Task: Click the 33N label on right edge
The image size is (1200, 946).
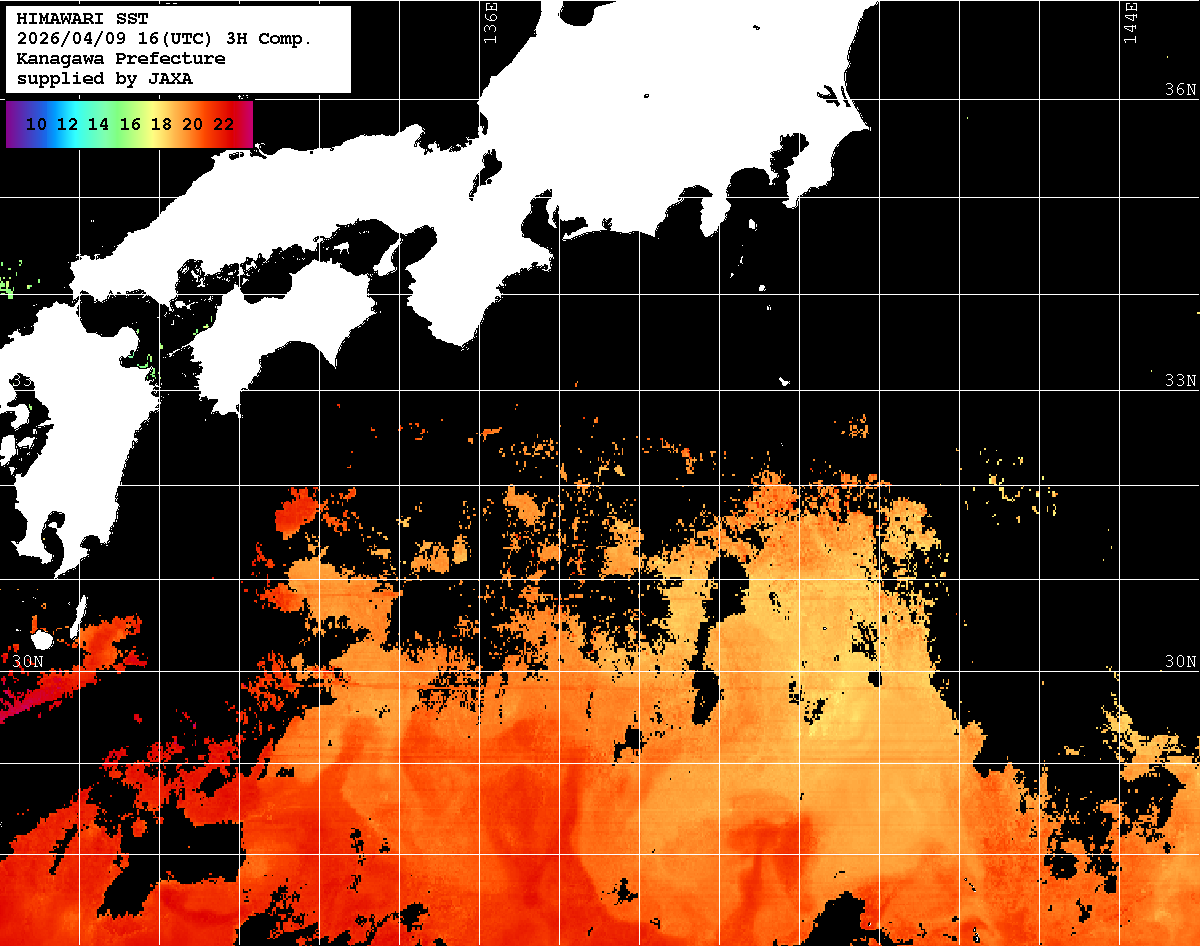Action: click(1180, 381)
